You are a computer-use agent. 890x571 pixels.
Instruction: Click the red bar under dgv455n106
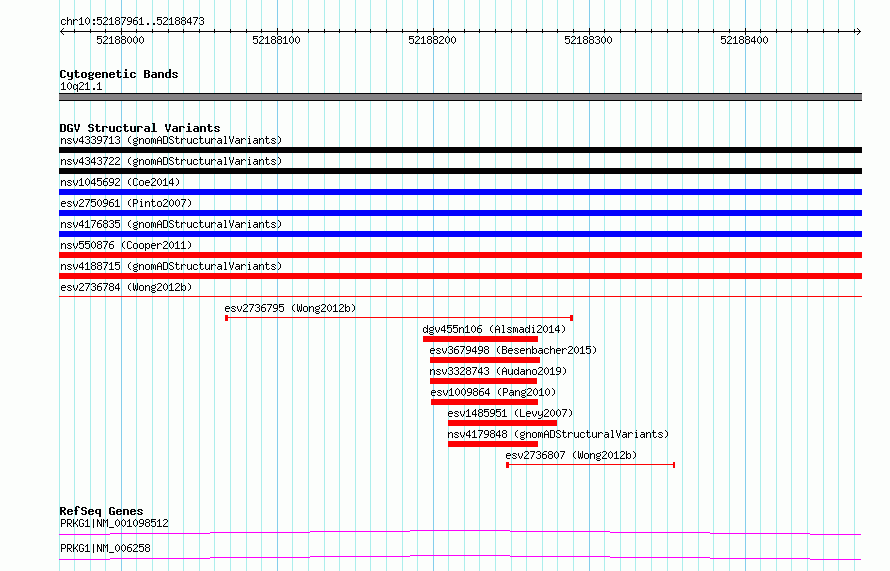(x=480, y=339)
